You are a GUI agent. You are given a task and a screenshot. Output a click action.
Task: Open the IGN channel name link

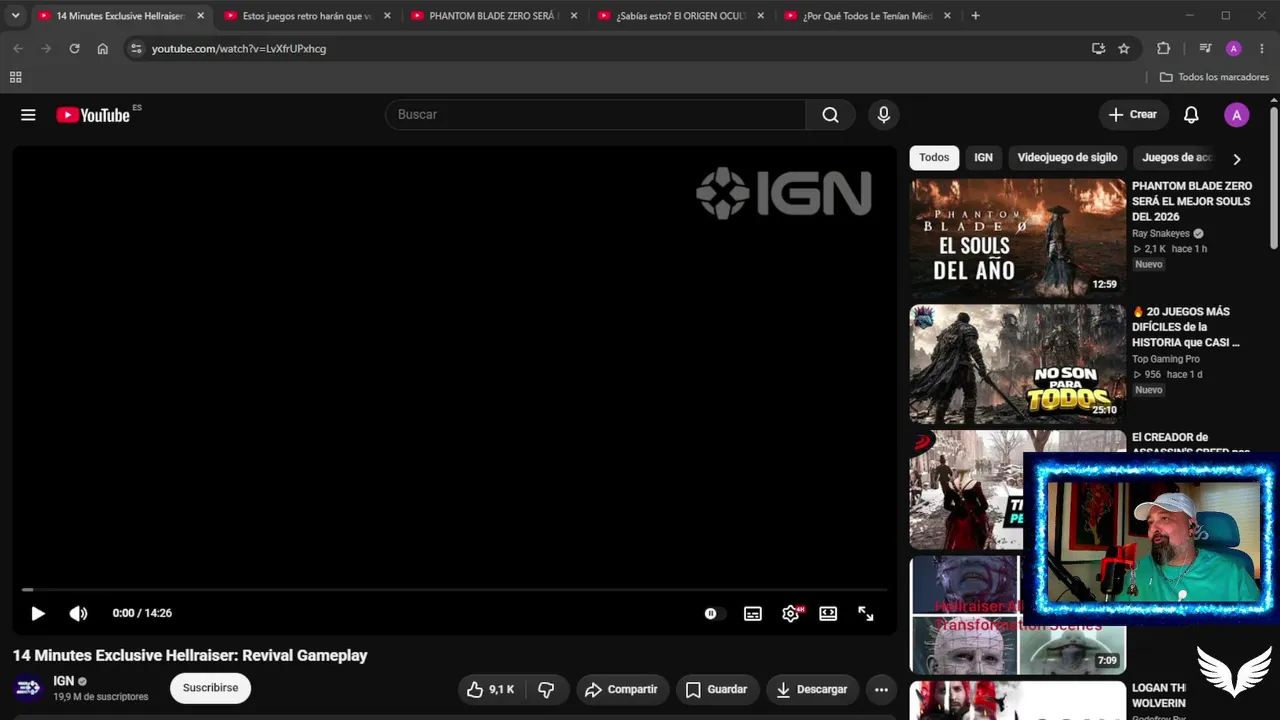coord(63,681)
